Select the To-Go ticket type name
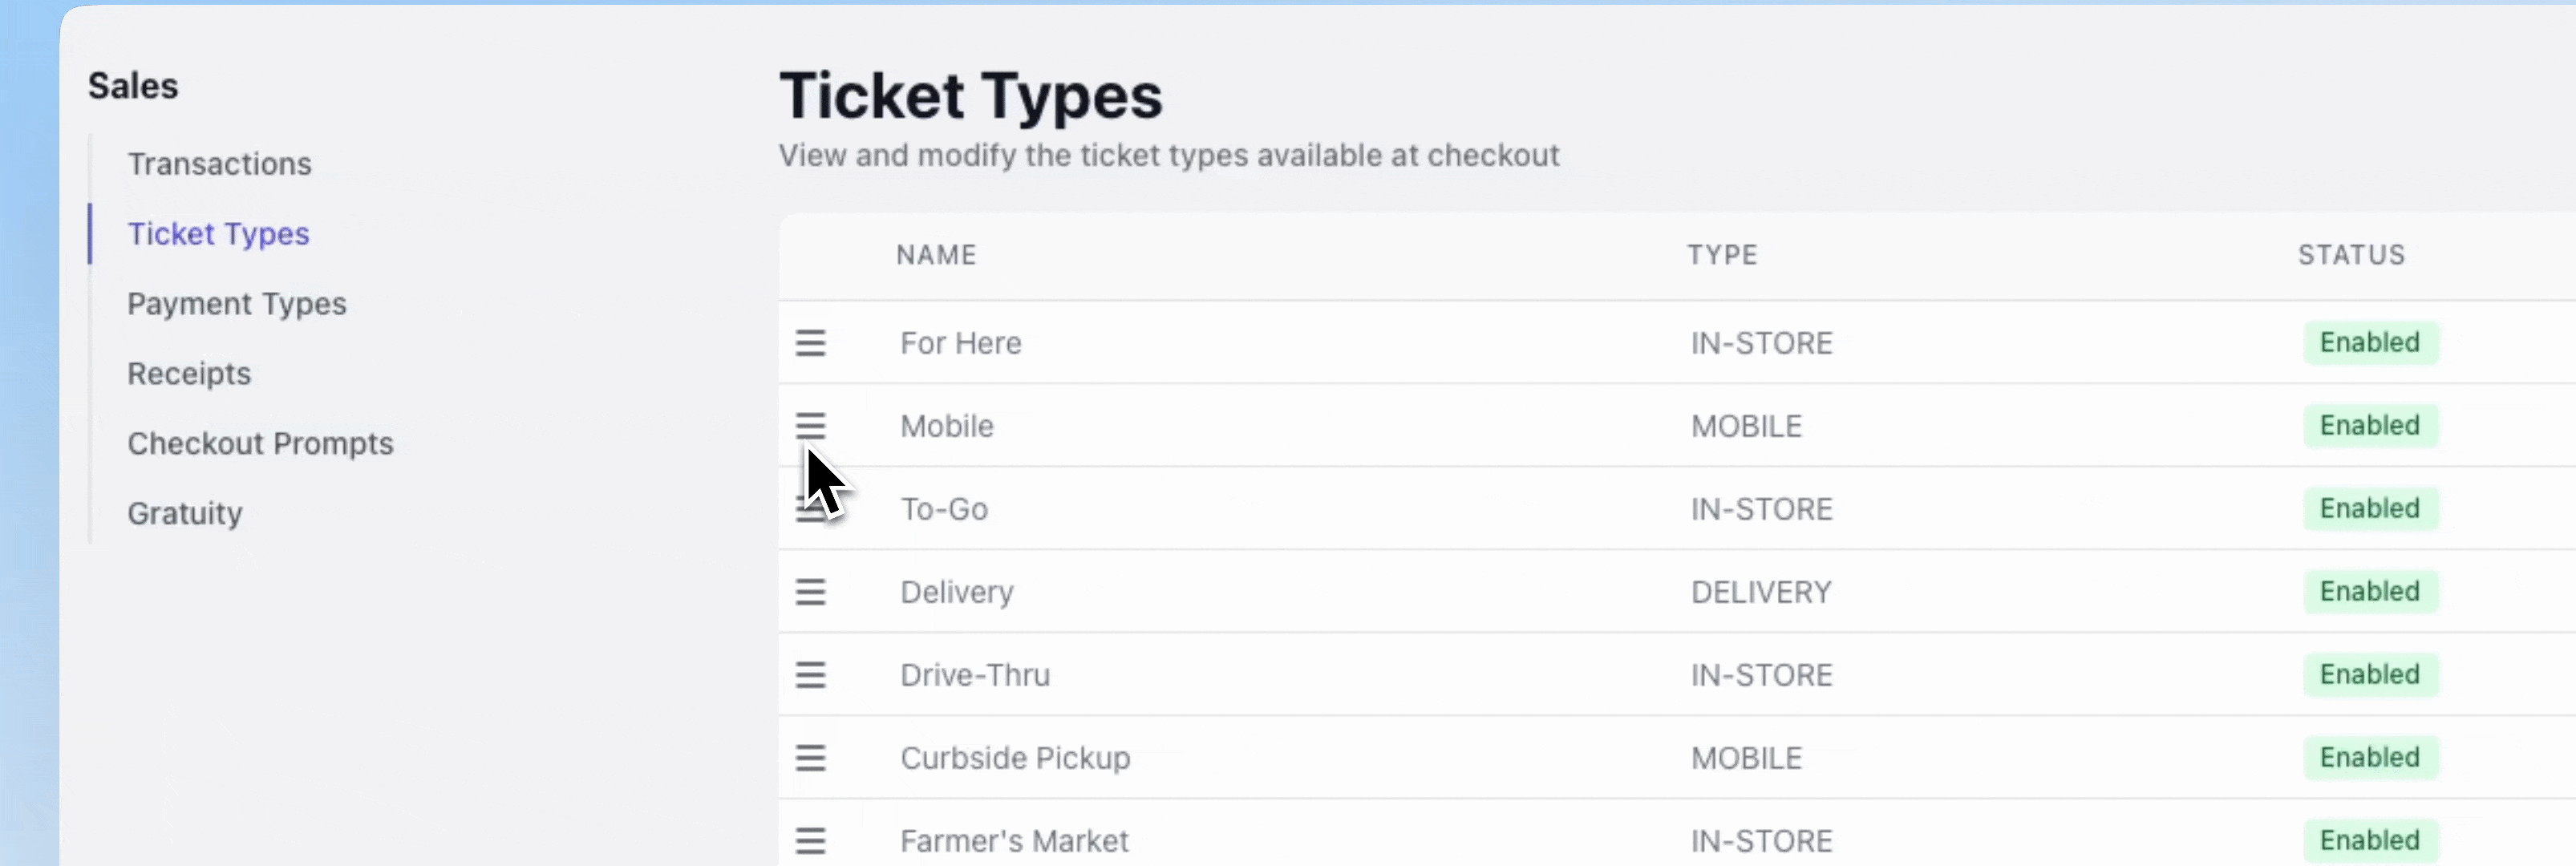This screenshot has width=2576, height=866. click(x=944, y=509)
